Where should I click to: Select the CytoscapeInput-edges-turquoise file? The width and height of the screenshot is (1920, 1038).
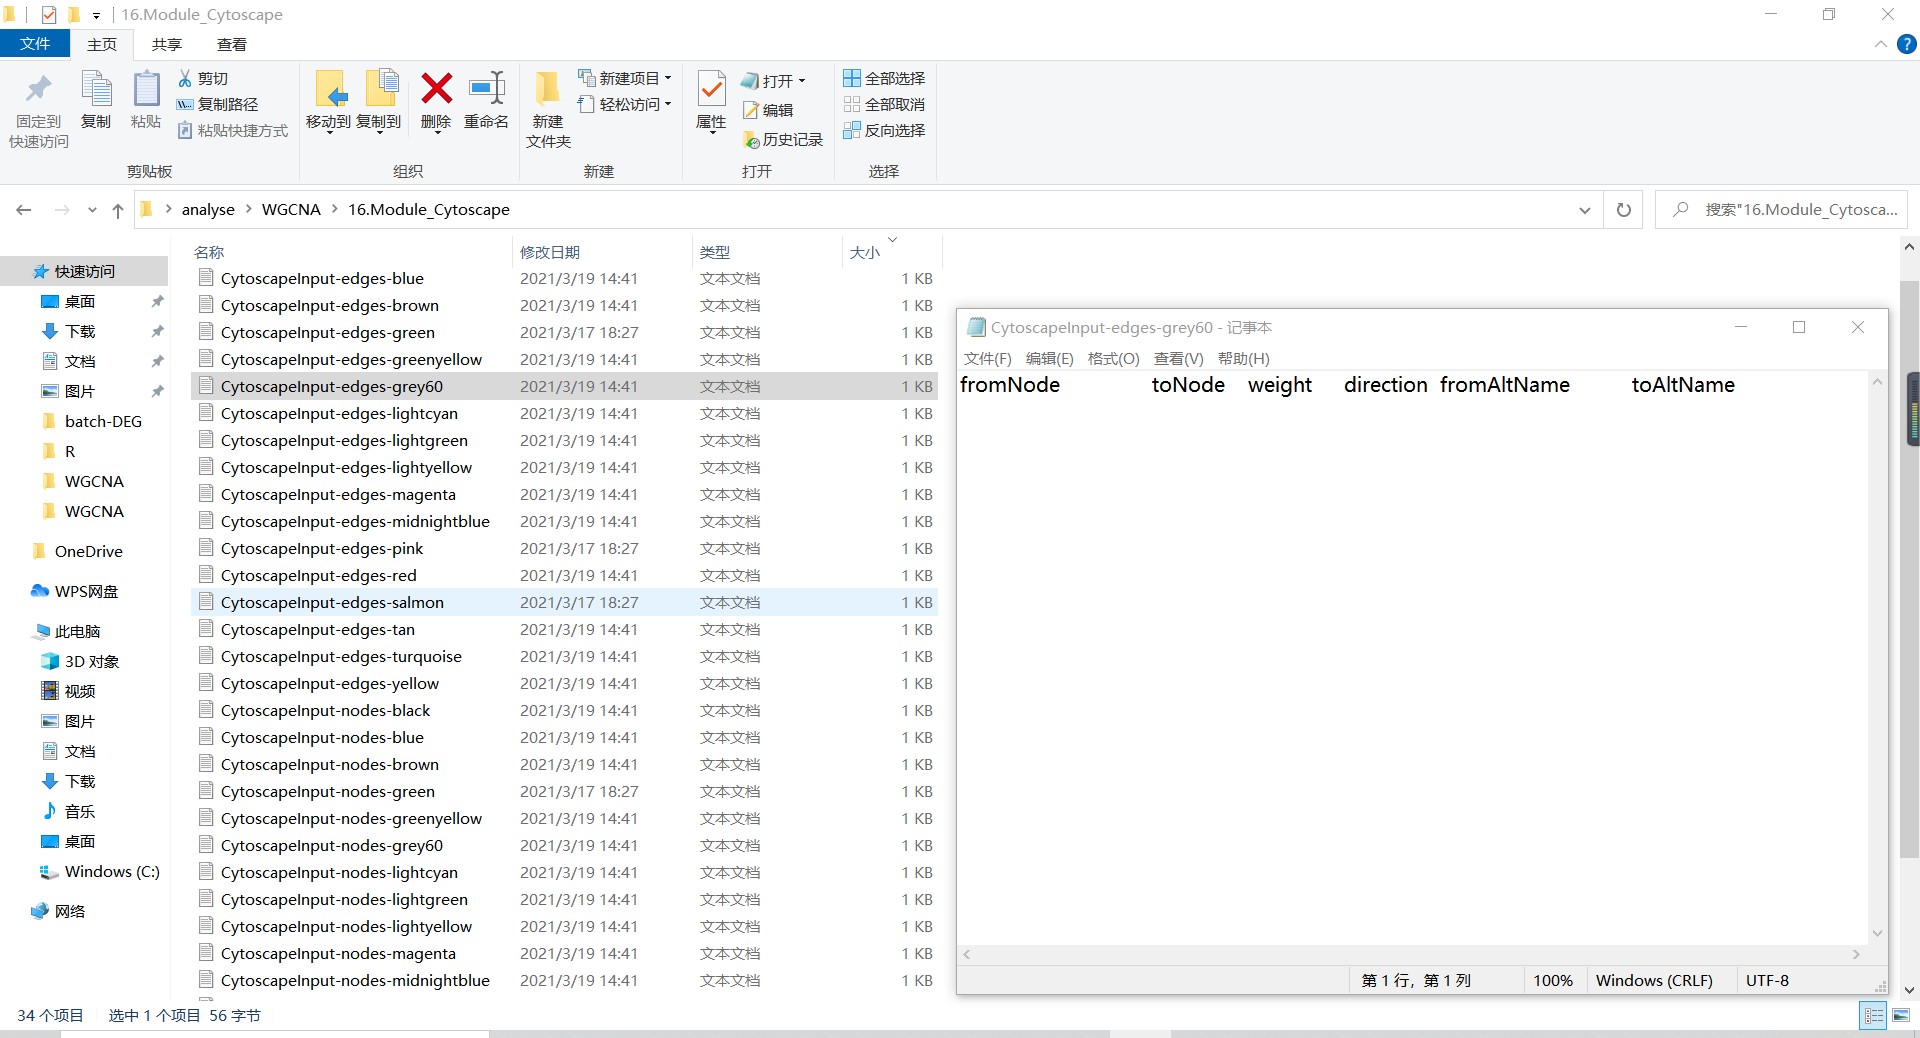[564, 656]
